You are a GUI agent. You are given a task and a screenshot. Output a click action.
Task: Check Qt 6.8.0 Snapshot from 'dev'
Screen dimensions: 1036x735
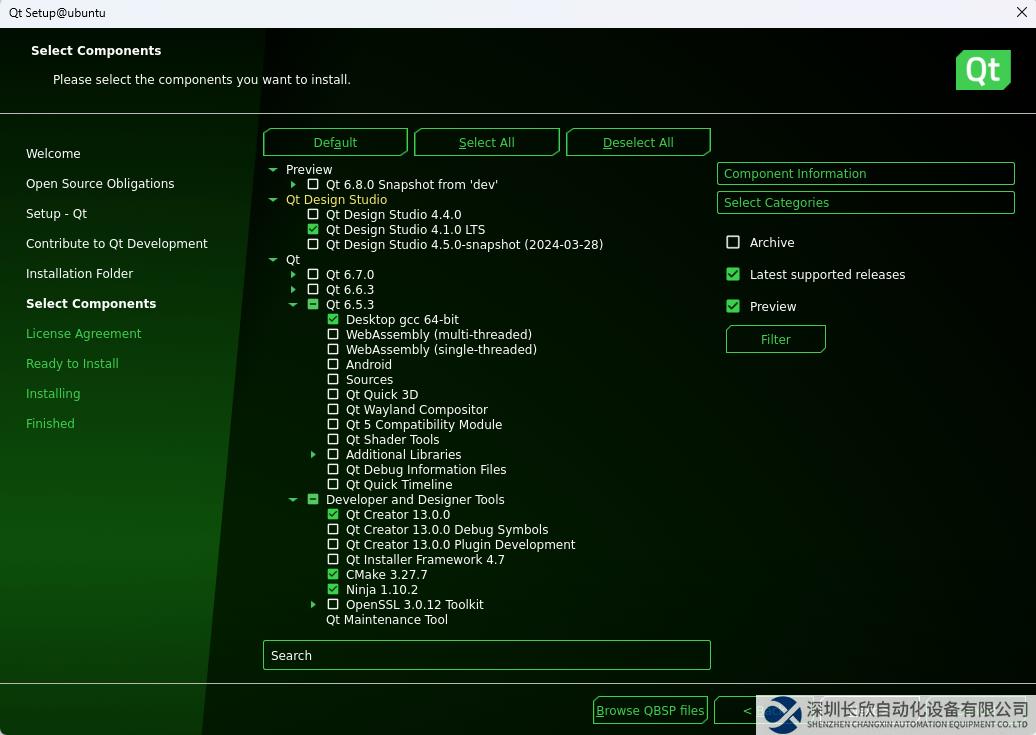(313, 184)
